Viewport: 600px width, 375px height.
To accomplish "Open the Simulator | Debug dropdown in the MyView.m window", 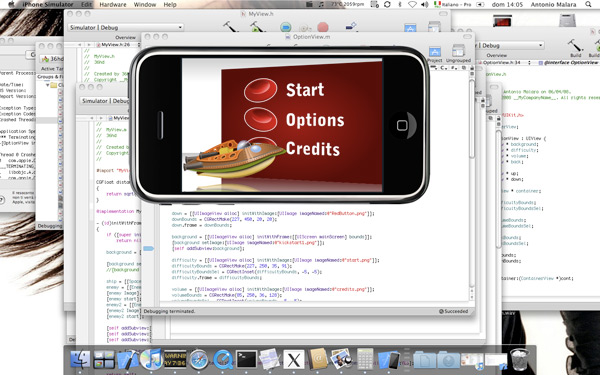I will click(x=104, y=101).
